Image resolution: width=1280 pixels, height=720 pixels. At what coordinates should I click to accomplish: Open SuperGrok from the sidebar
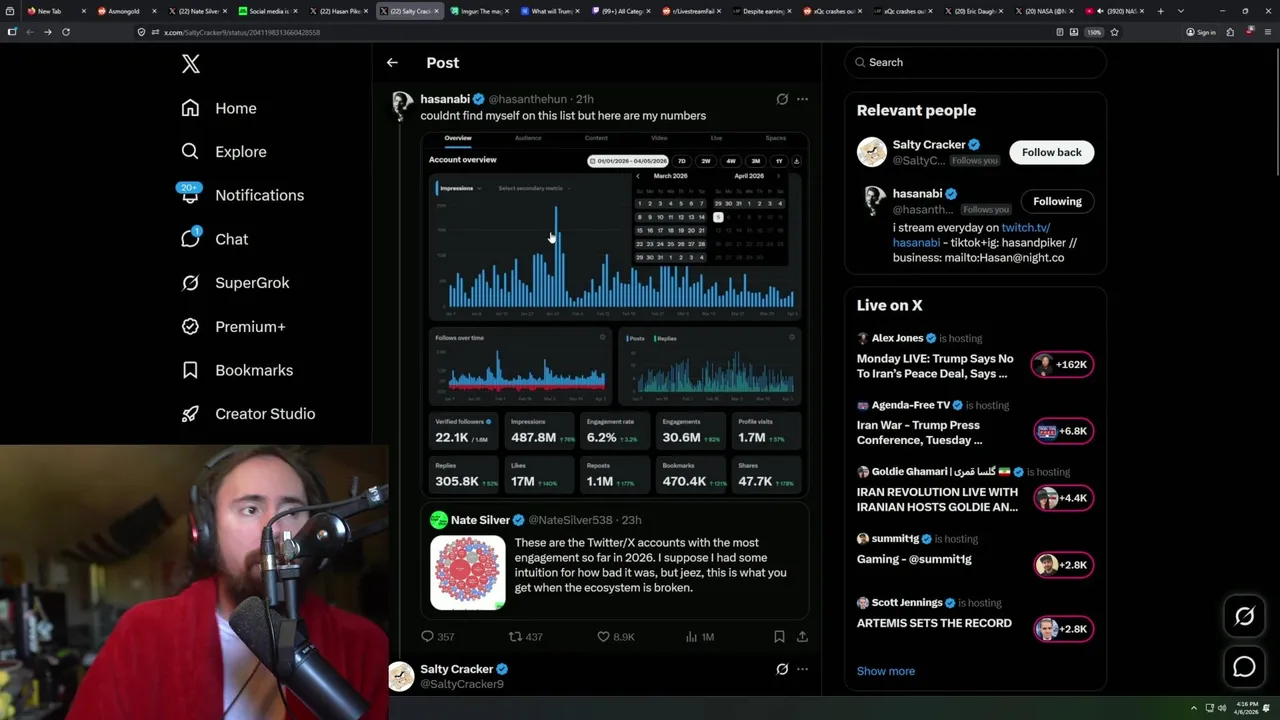pyautogui.click(x=235, y=283)
